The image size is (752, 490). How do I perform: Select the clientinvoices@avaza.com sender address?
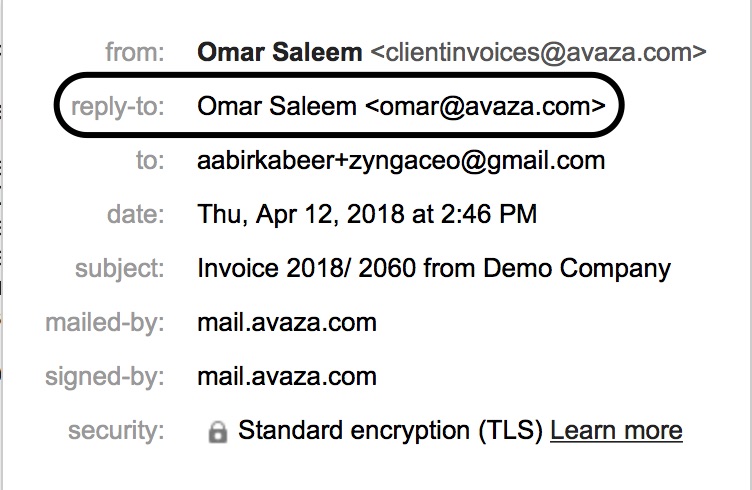point(539,52)
